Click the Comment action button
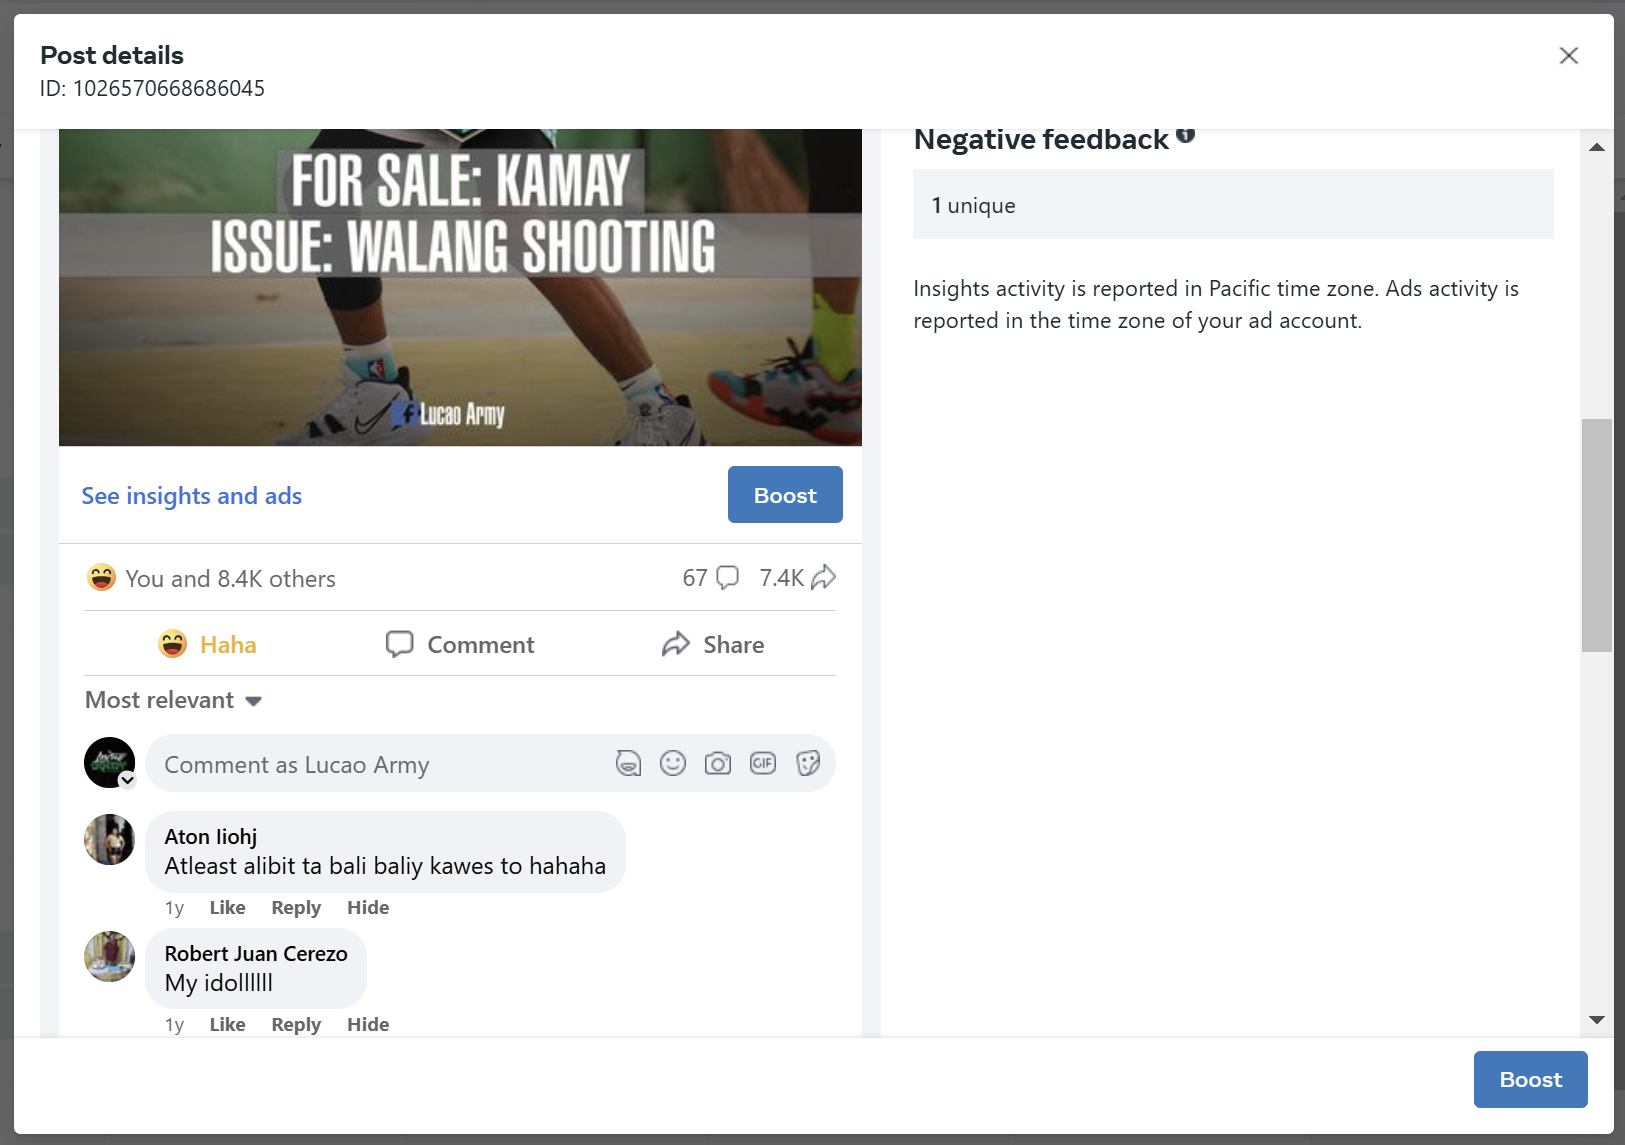1625x1145 pixels. (460, 644)
